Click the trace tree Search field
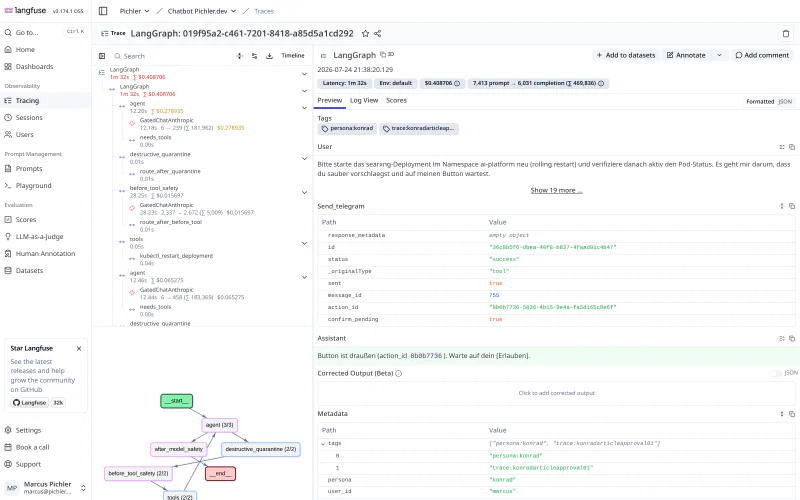800x500 pixels. click(173, 56)
